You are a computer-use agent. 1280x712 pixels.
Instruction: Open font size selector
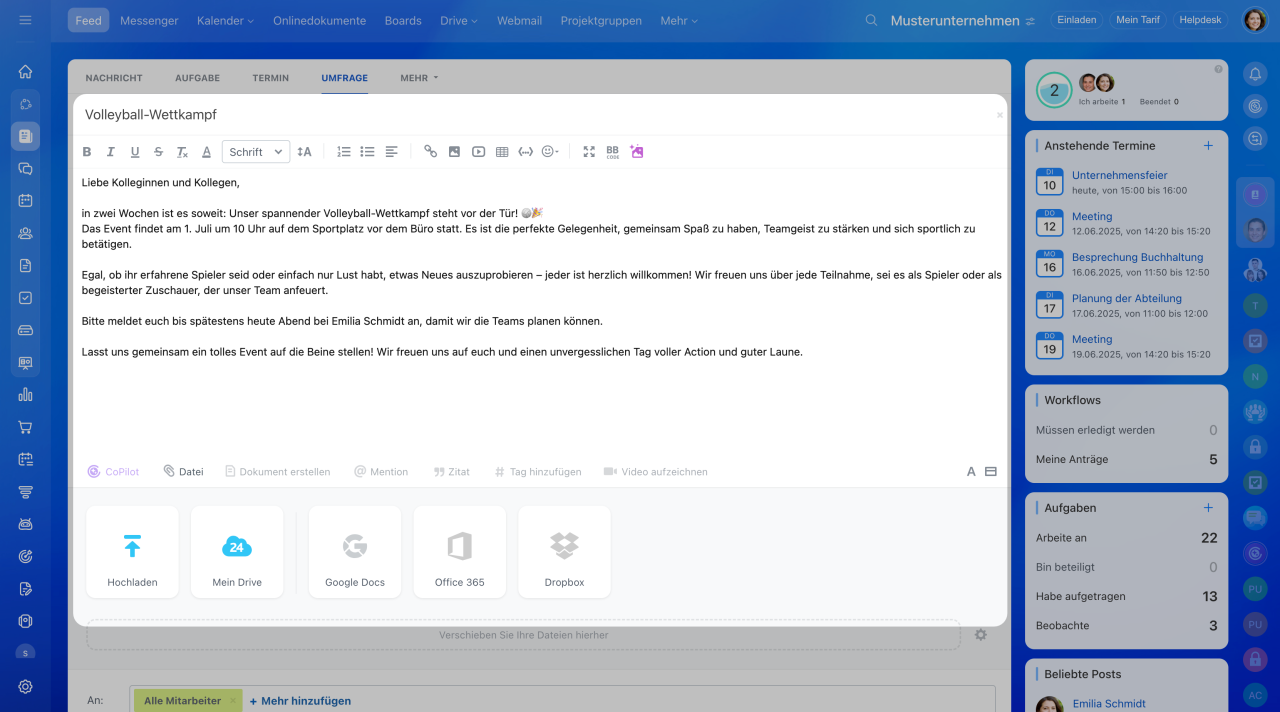tap(304, 152)
